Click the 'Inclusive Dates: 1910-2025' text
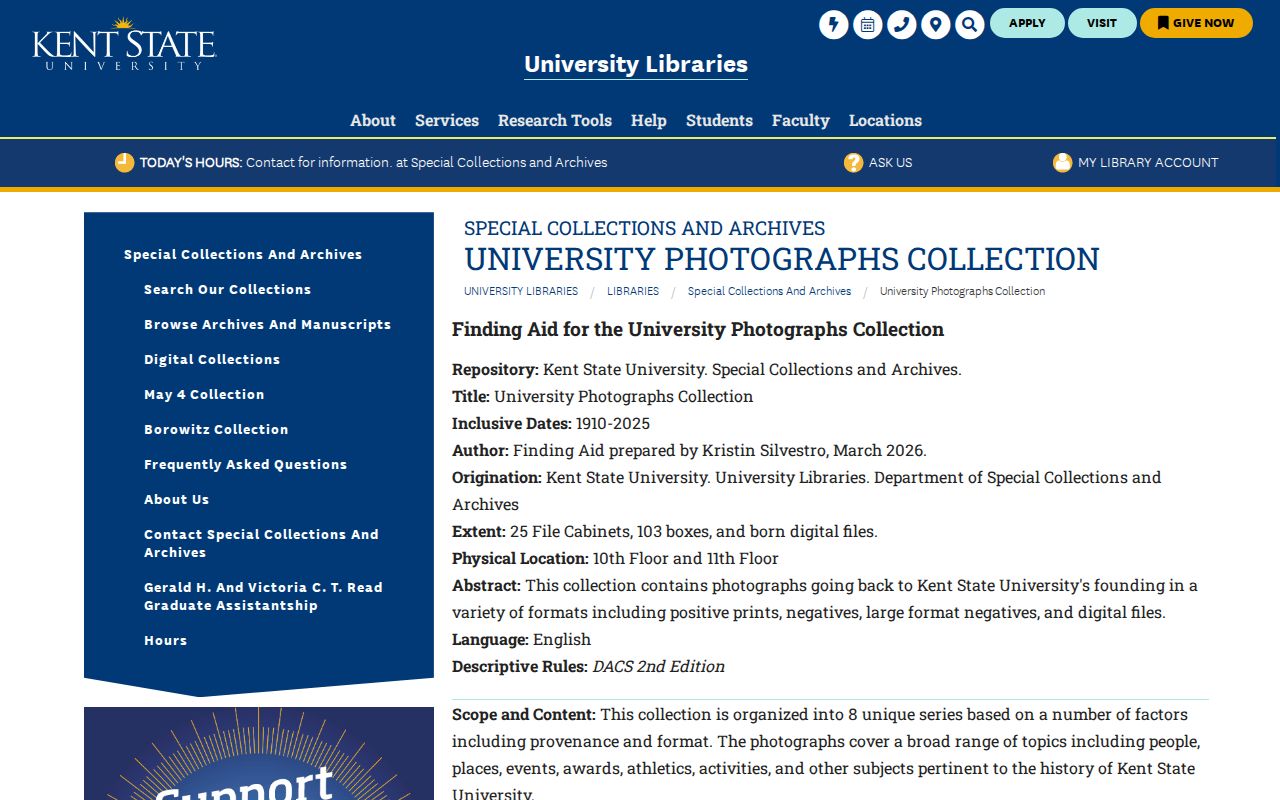This screenshot has width=1280, height=800. (x=551, y=423)
